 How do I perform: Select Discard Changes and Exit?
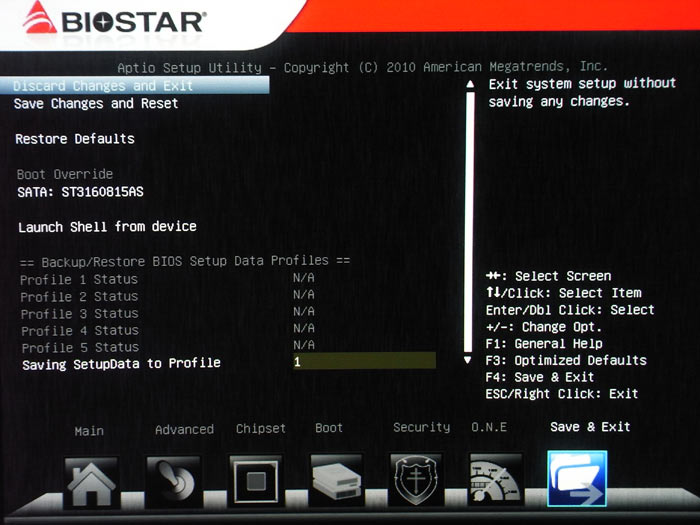pos(134,85)
